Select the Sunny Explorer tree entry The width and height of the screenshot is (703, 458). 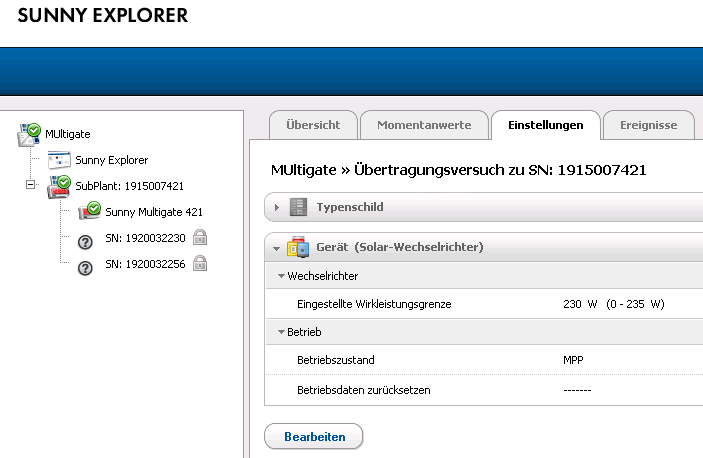coord(112,160)
